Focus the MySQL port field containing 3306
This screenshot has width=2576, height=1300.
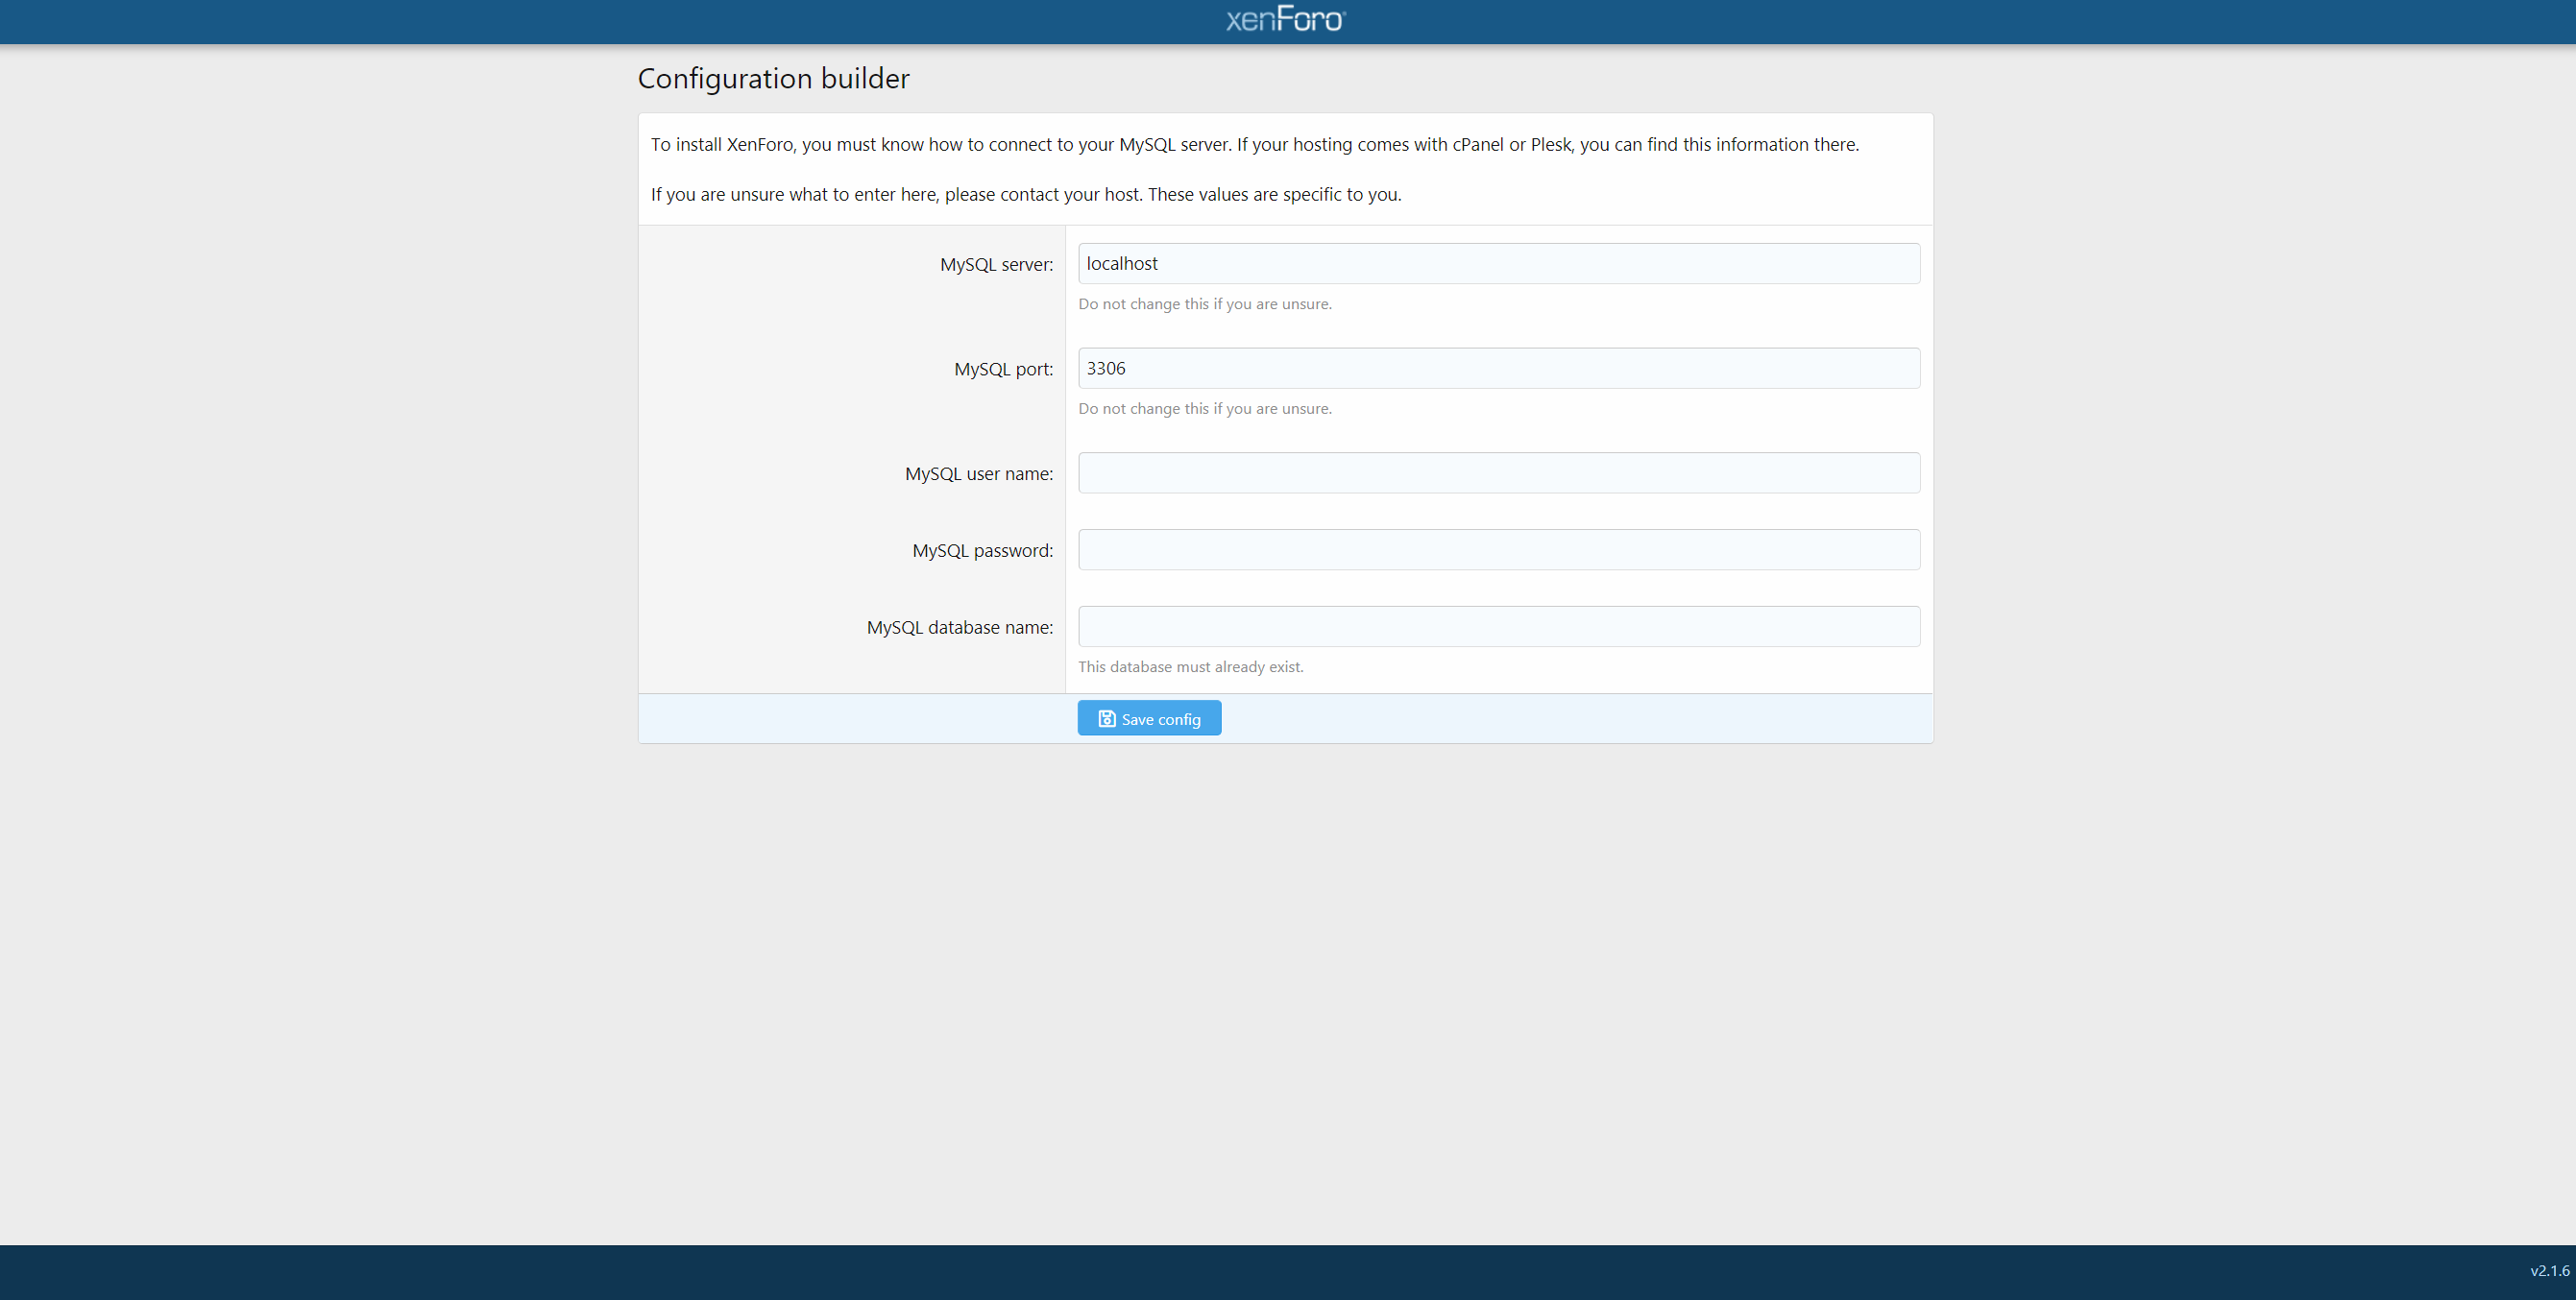pos(1498,368)
